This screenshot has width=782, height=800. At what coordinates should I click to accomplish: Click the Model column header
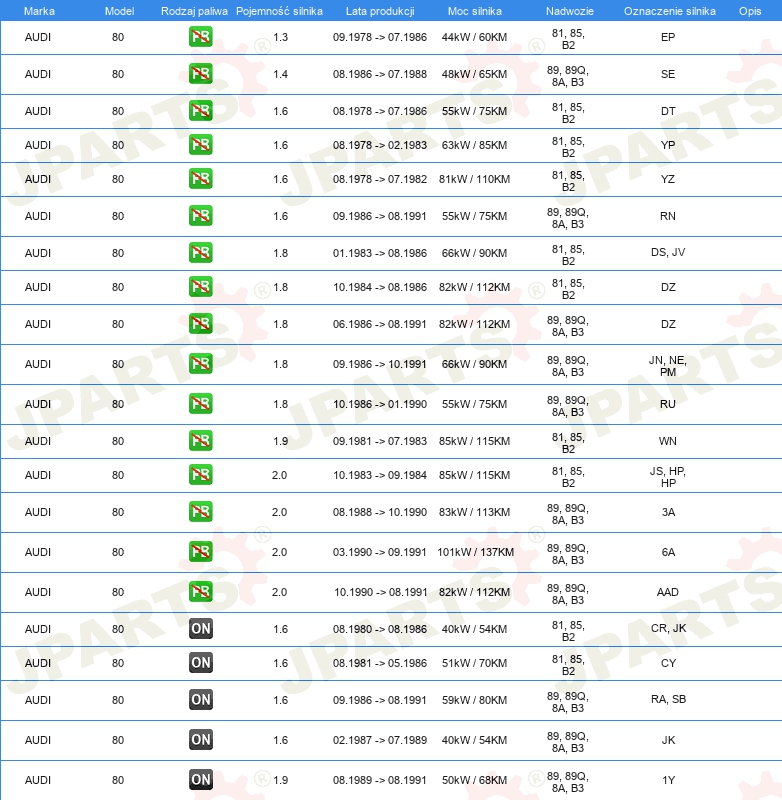pyautogui.click(x=119, y=11)
